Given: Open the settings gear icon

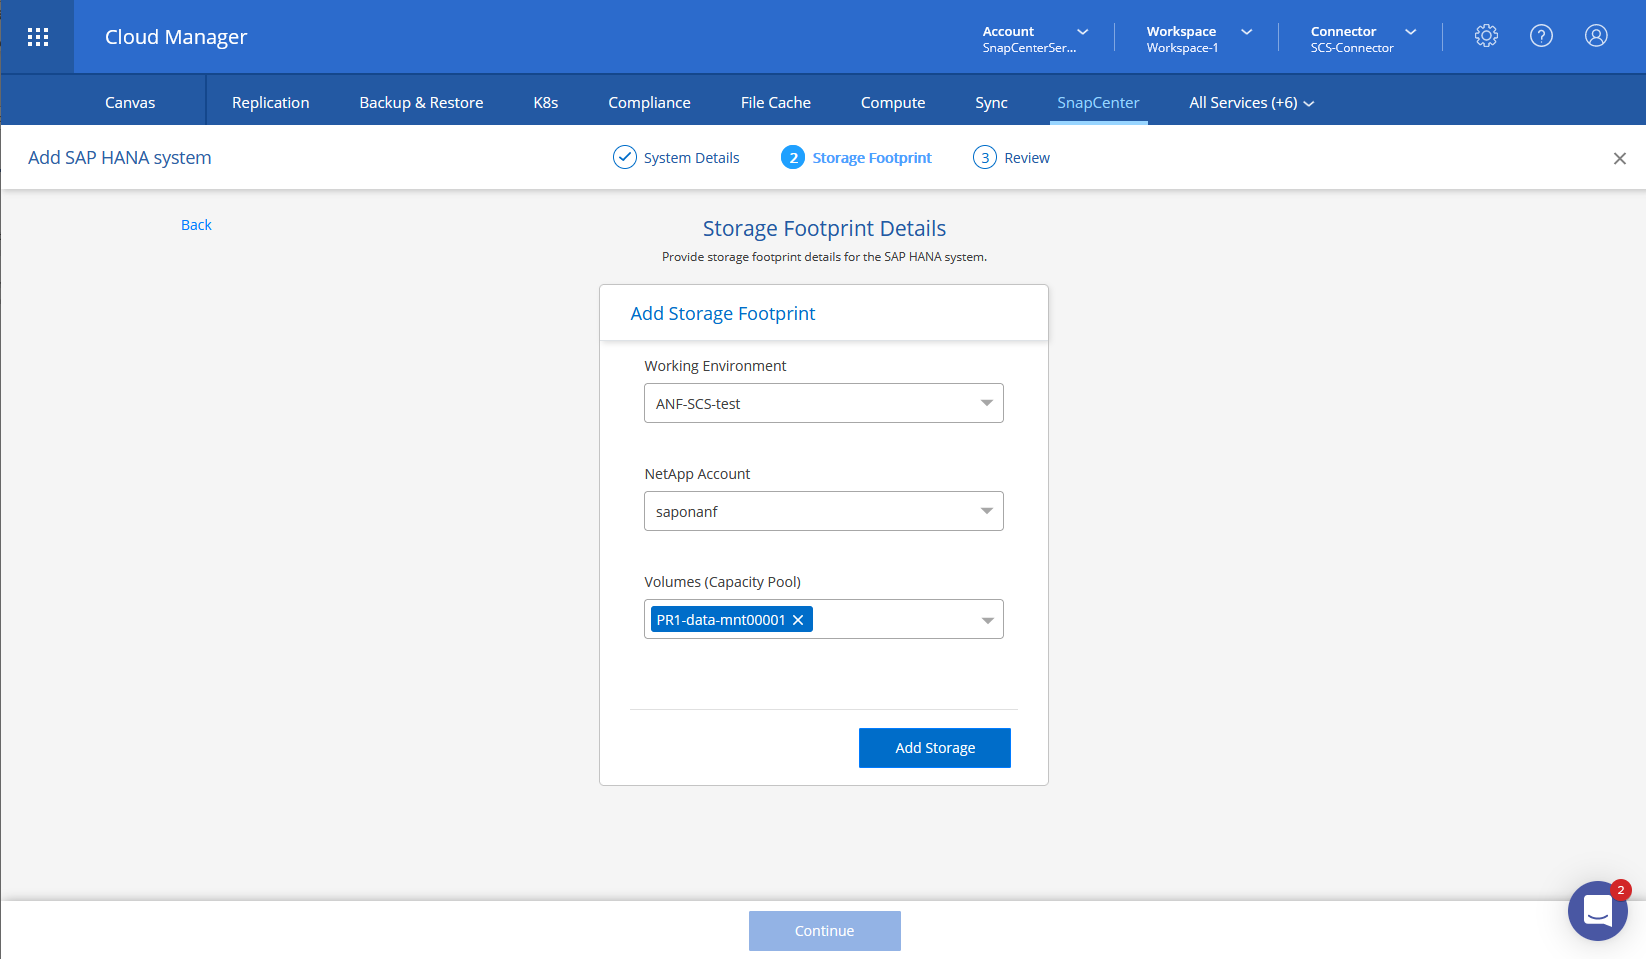Looking at the screenshot, I should [x=1486, y=36].
